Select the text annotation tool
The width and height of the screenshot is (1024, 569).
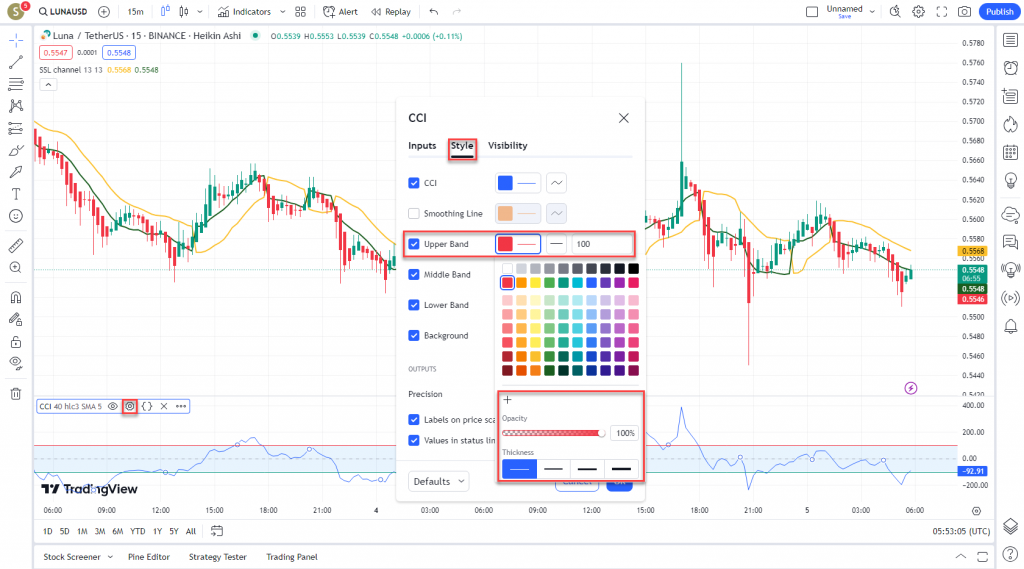pos(16,194)
